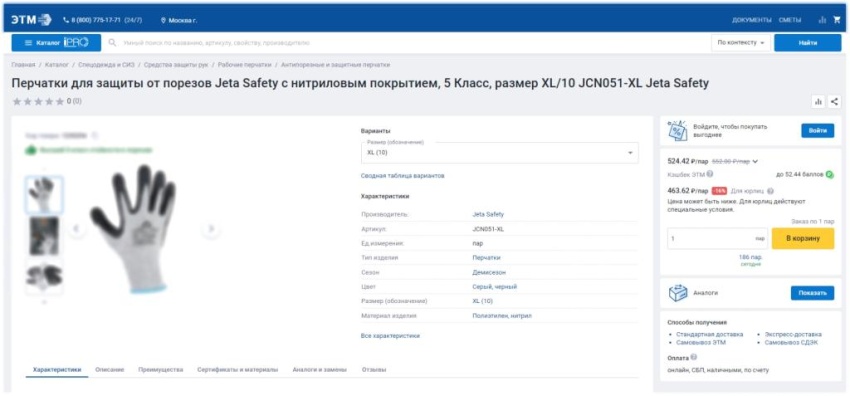Click the Аналоги box icon
Image resolution: width=850 pixels, height=396 pixels.
click(x=678, y=293)
